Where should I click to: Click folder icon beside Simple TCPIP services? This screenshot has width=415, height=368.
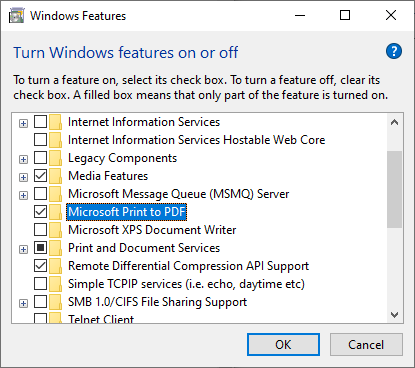pos(55,284)
